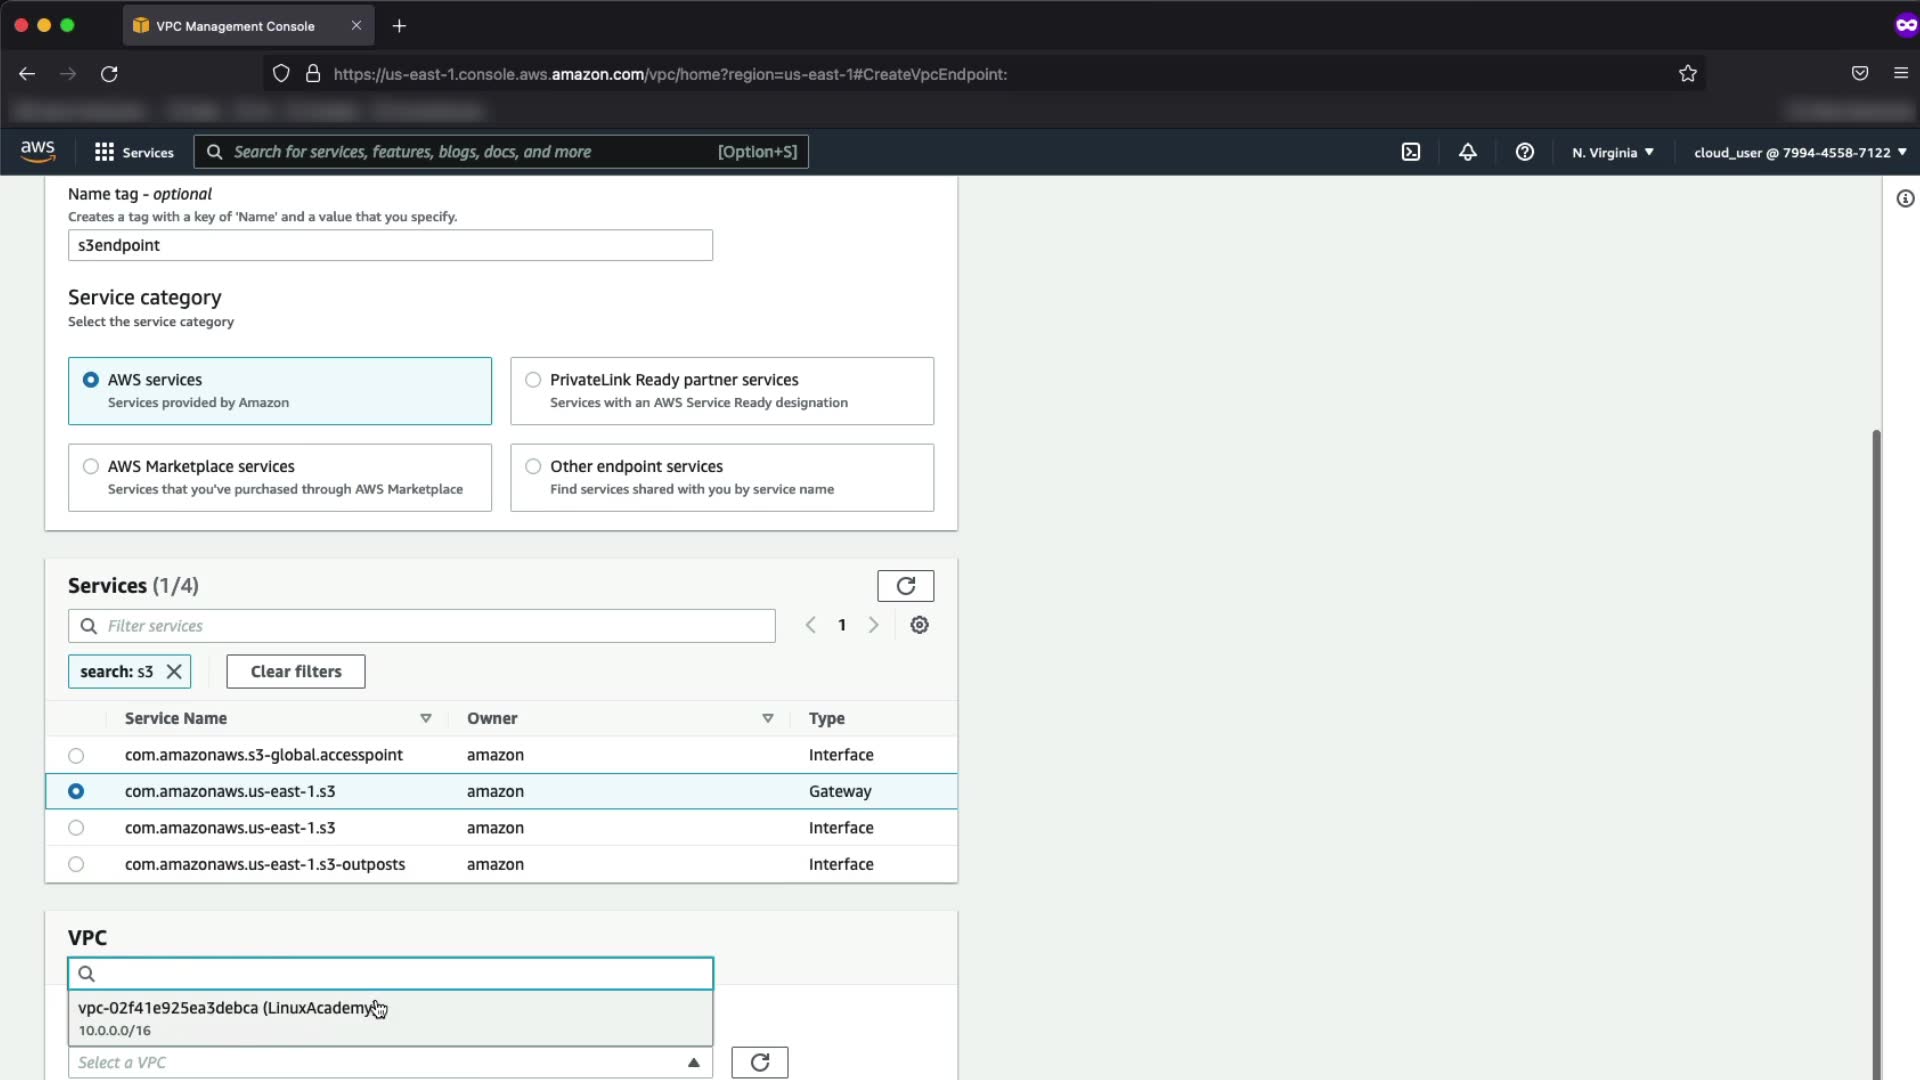Collapse the Select a VPC dropdown
Image resolution: width=1920 pixels, height=1080 pixels.
click(693, 1062)
